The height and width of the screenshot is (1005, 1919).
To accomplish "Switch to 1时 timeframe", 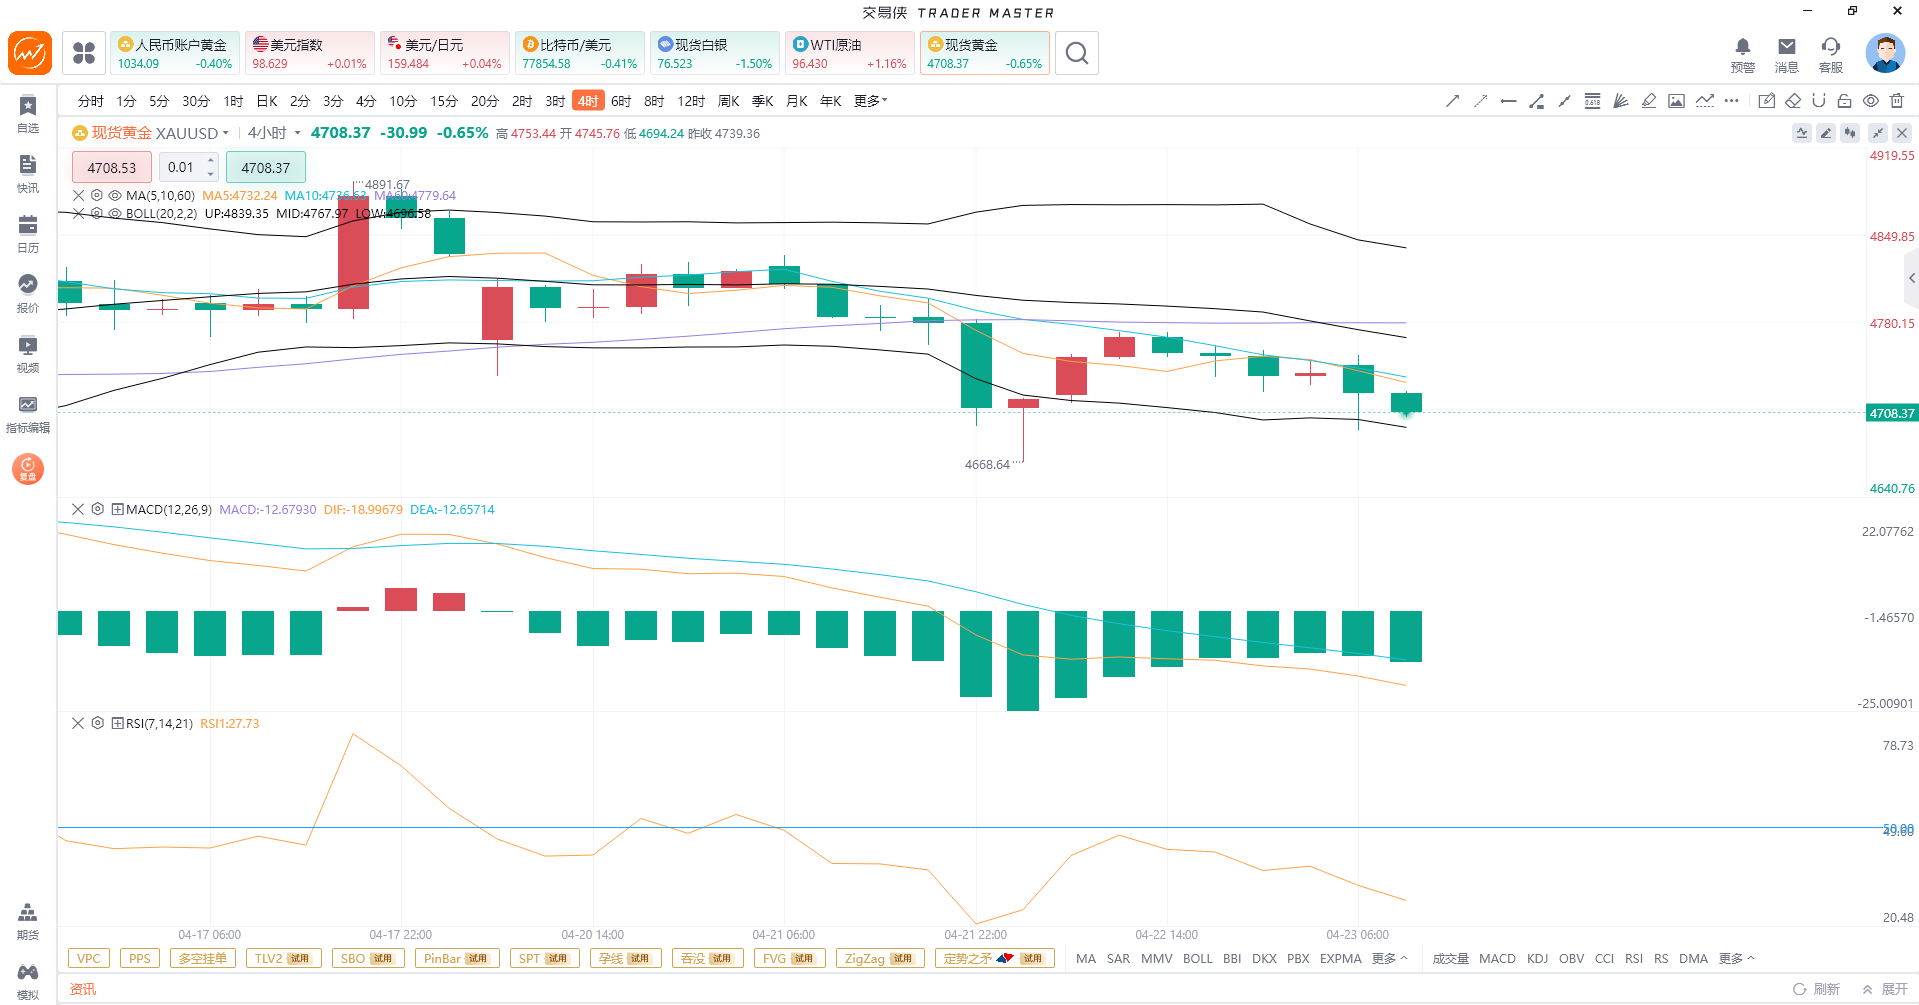I will pos(233,101).
